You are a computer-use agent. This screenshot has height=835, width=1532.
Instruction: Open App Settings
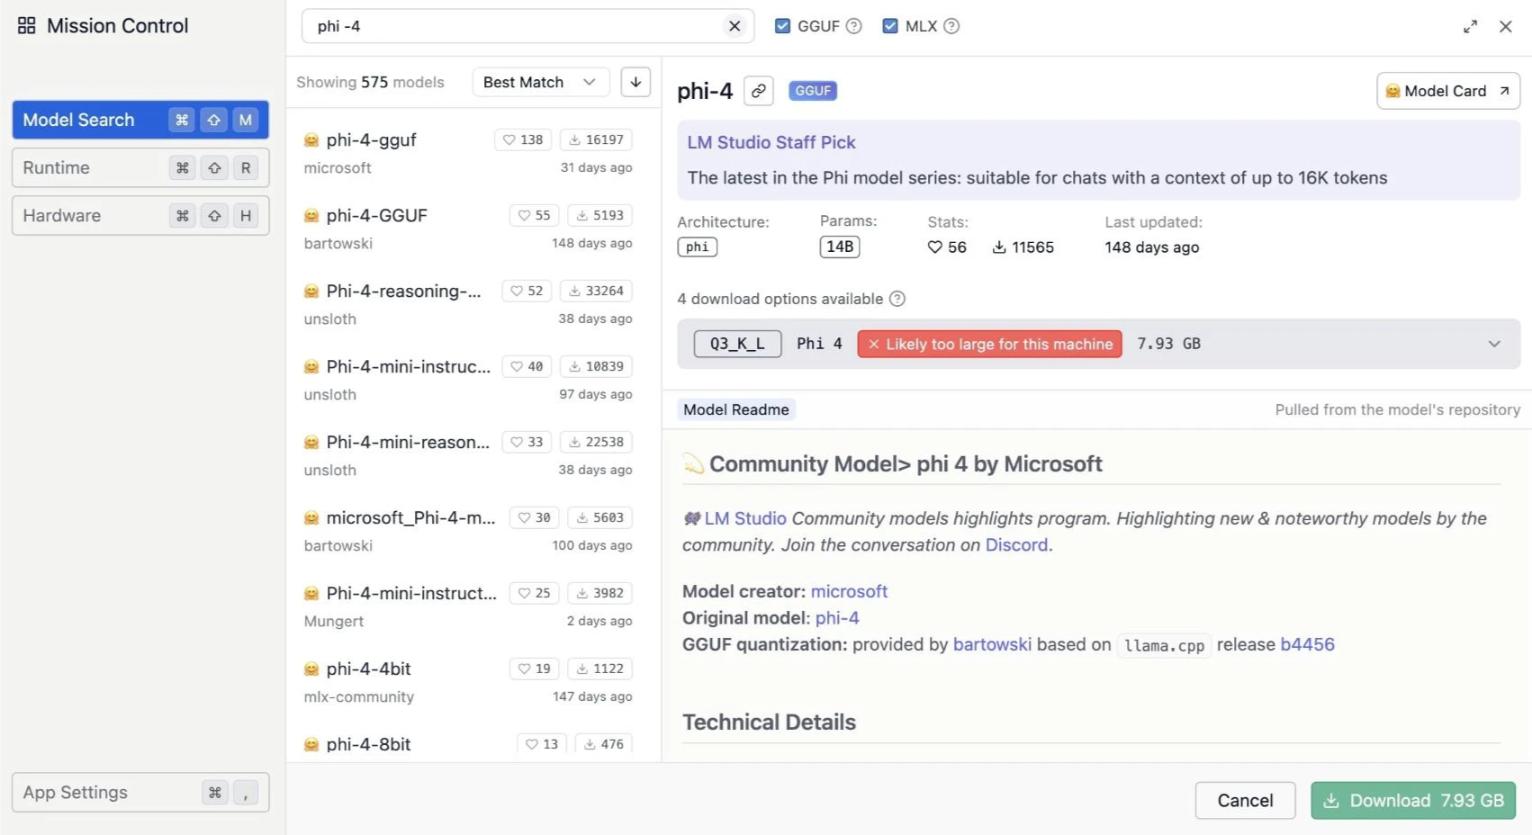140,793
